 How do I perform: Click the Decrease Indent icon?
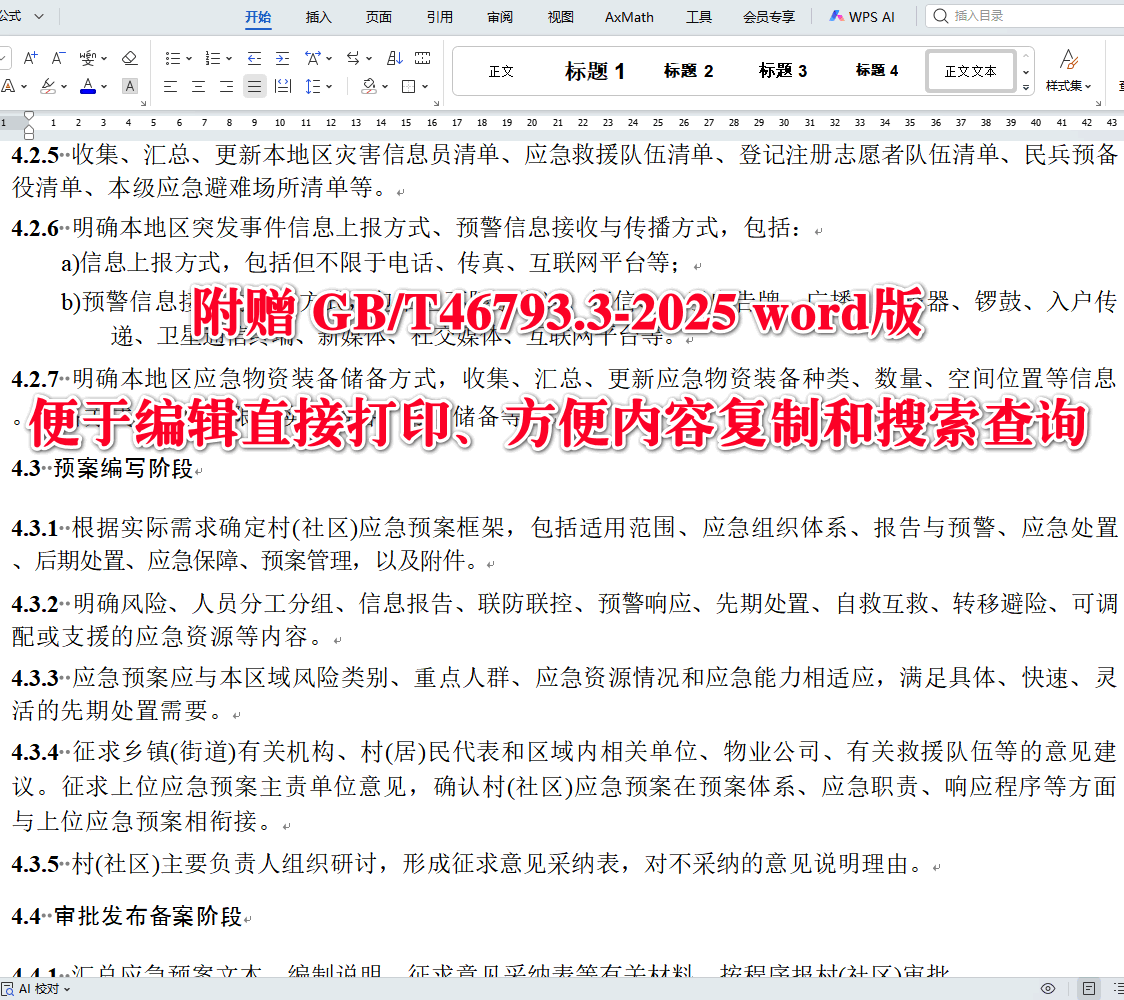(x=255, y=57)
